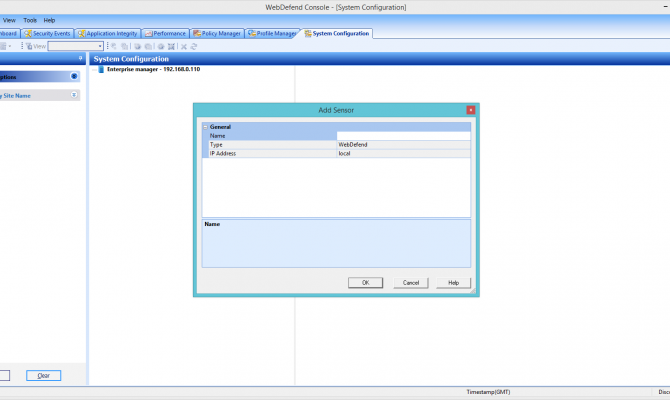
Task: Switch to the Policy Manager tab
Action: pos(217,33)
